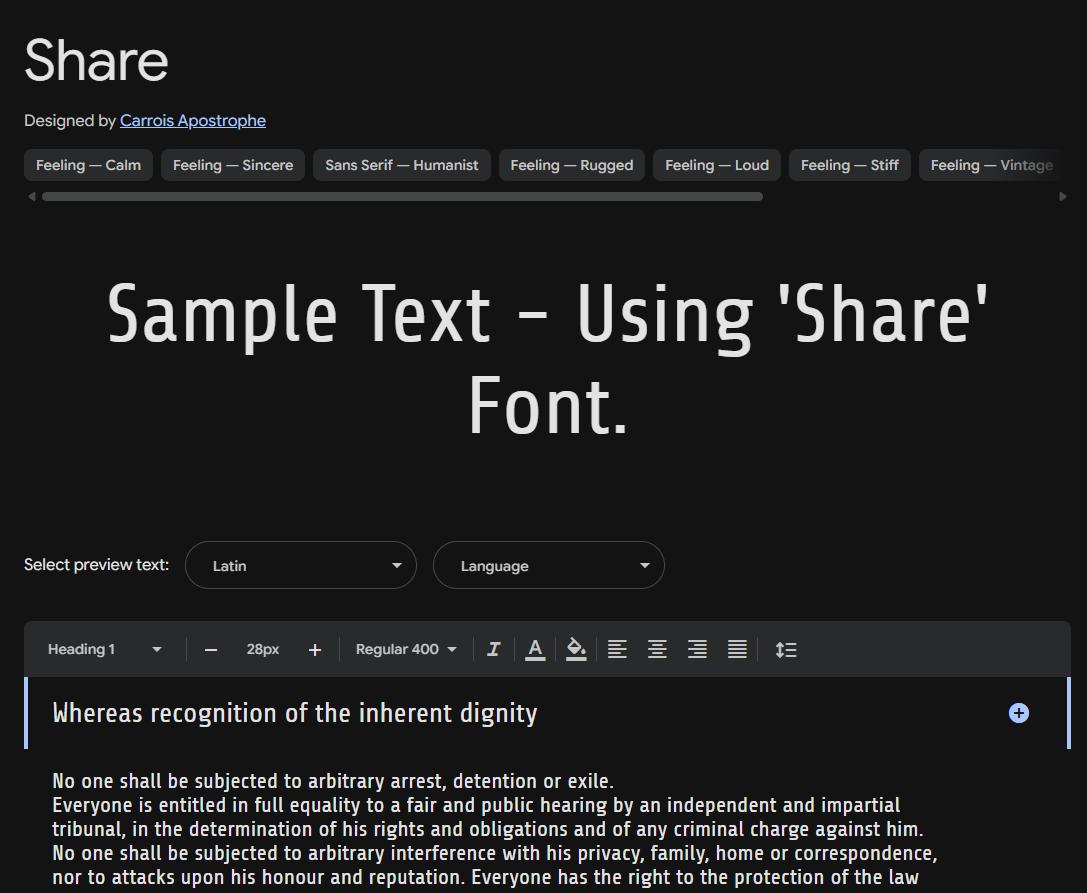The width and height of the screenshot is (1087, 893).
Task: Align text left
Action: tap(617, 649)
